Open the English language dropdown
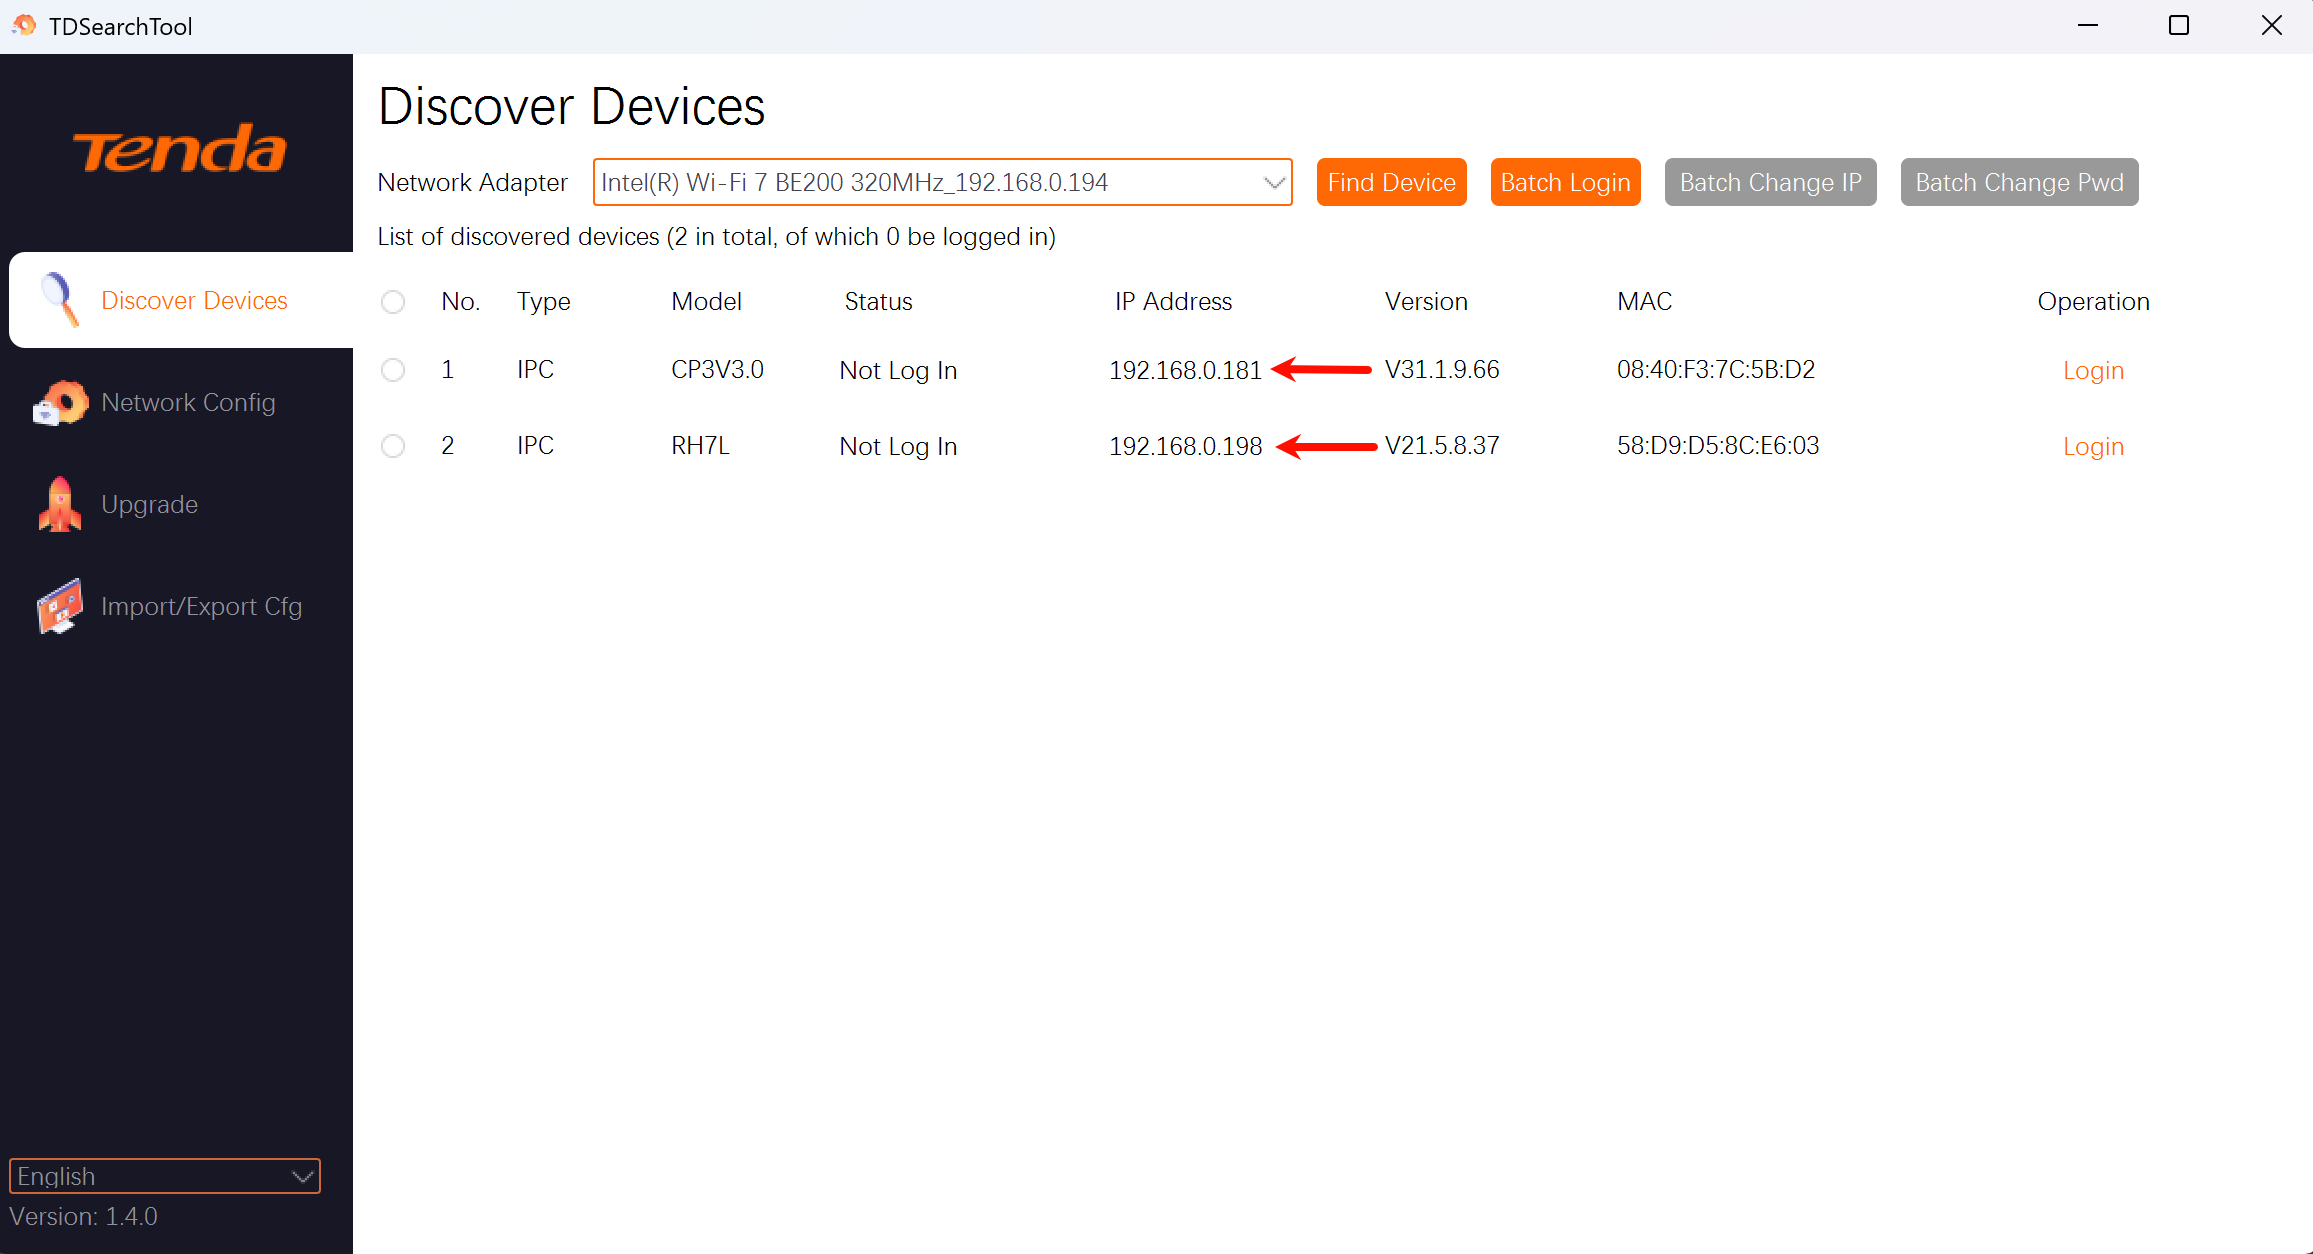 tap(165, 1176)
